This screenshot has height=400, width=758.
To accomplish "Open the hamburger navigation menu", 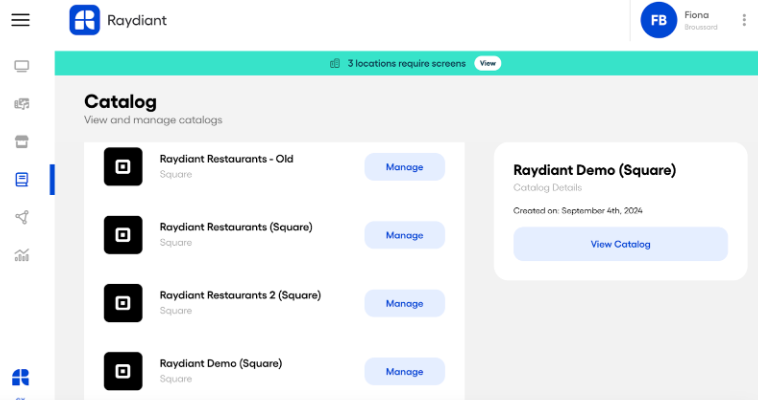I will pos(20,20).
